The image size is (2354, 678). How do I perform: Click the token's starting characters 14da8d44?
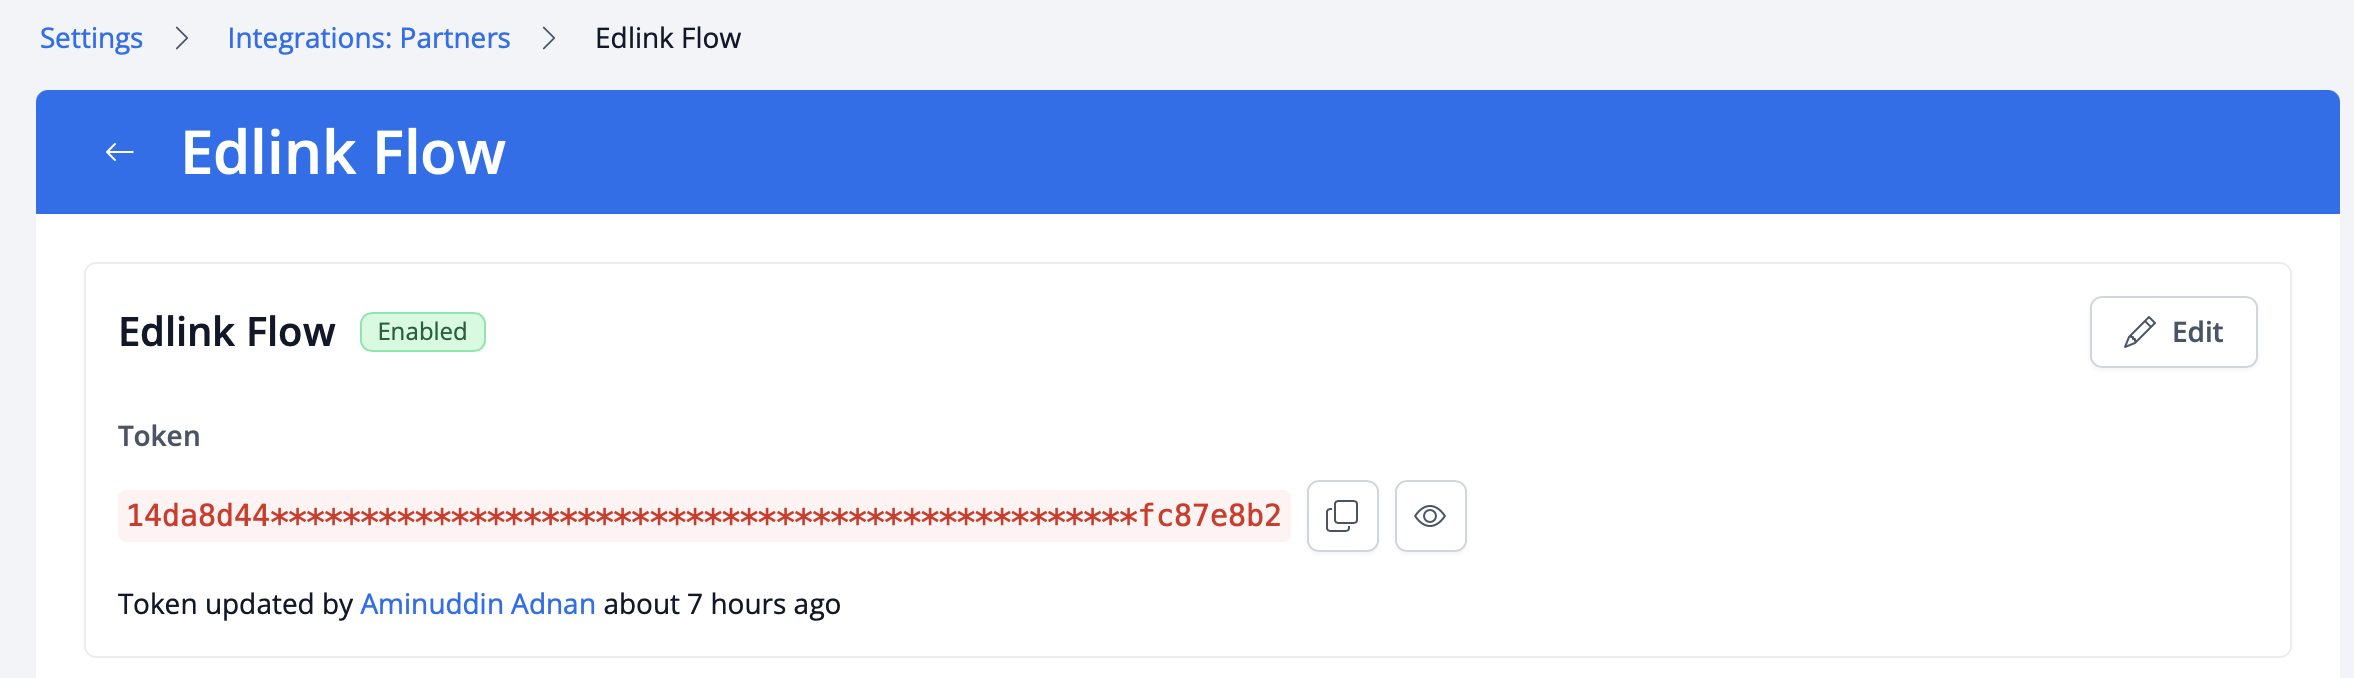click(x=198, y=516)
